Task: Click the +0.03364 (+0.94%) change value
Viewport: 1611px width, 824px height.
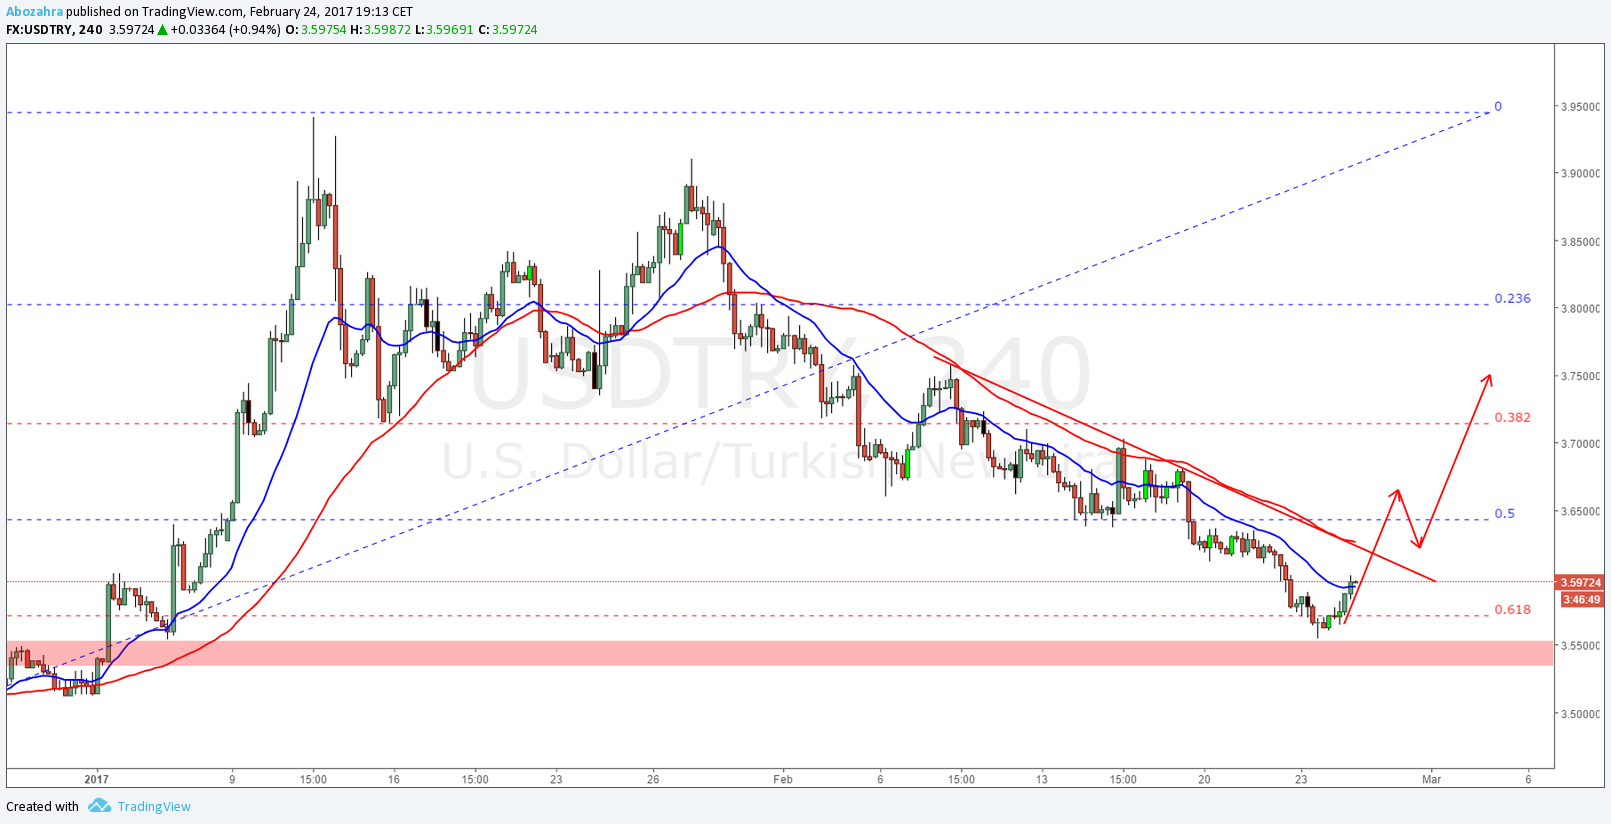Action: click(x=226, y=30)
